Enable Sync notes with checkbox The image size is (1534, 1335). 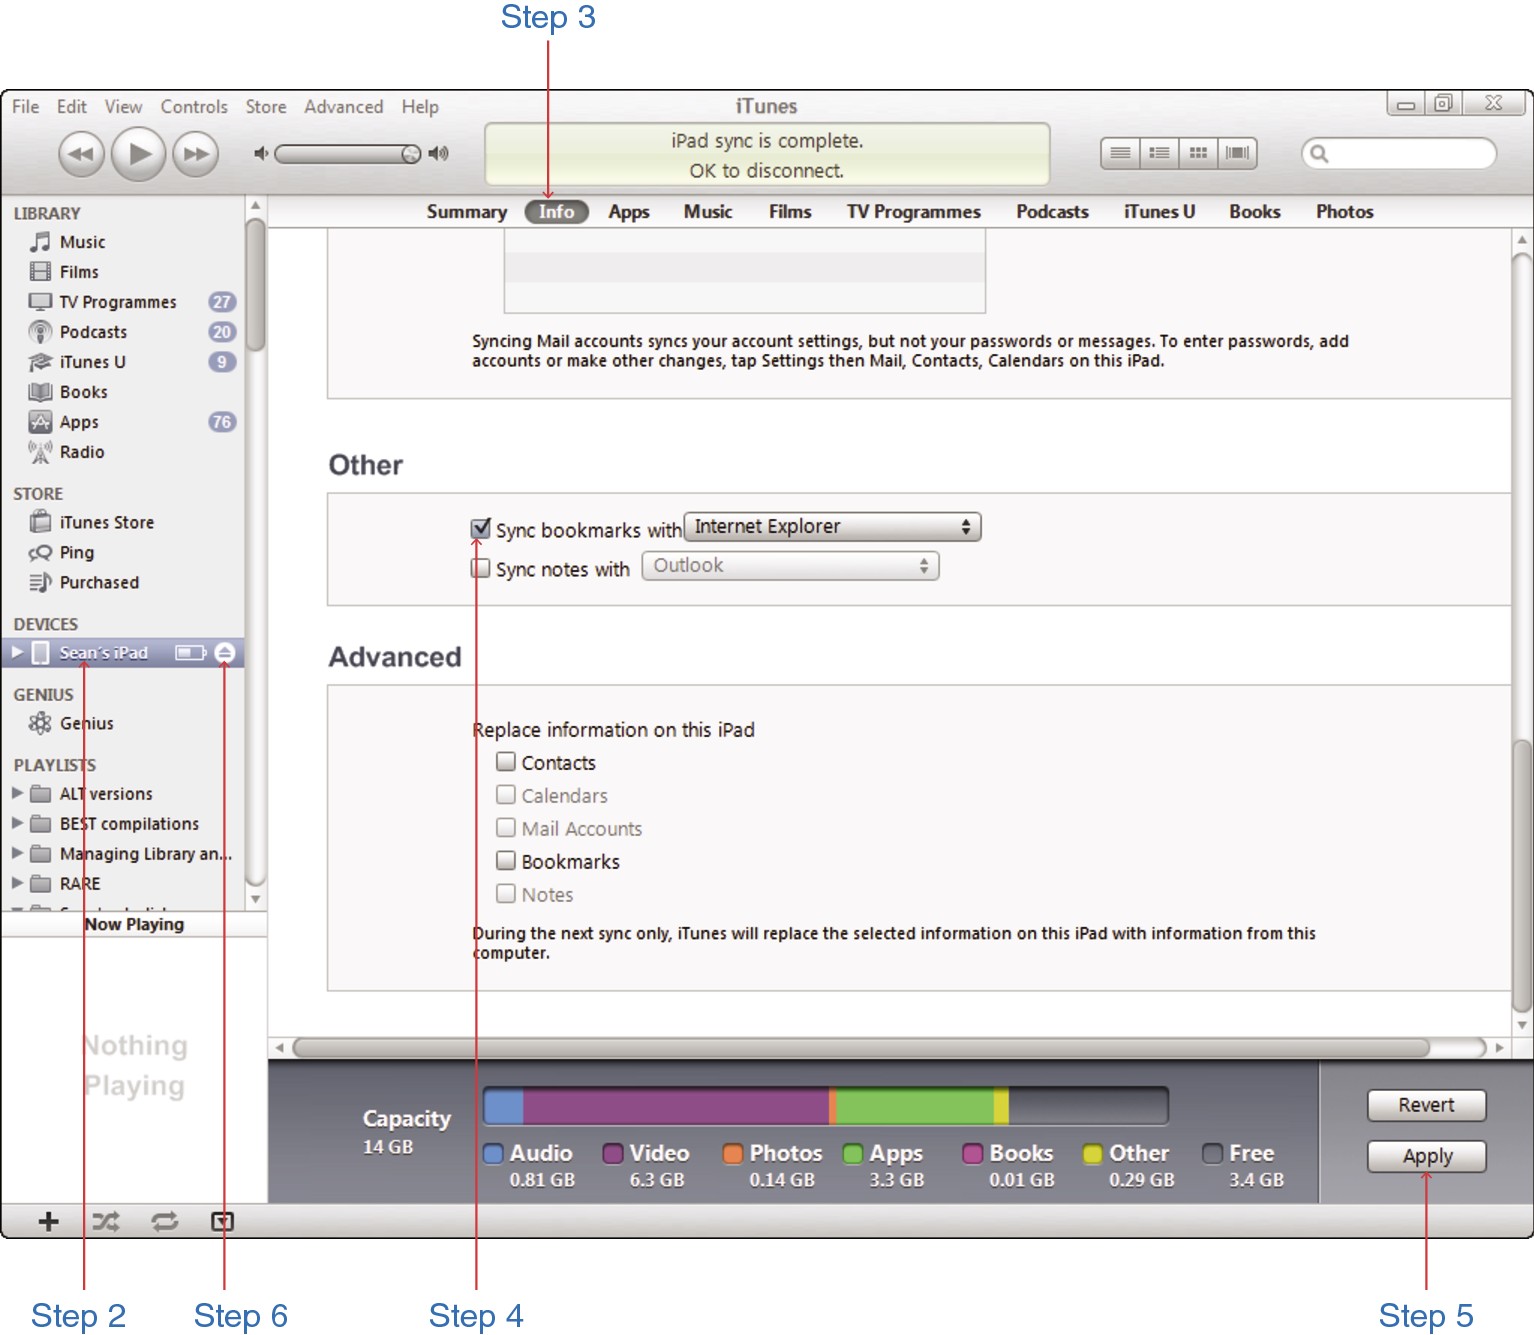[x=481, y=568]
